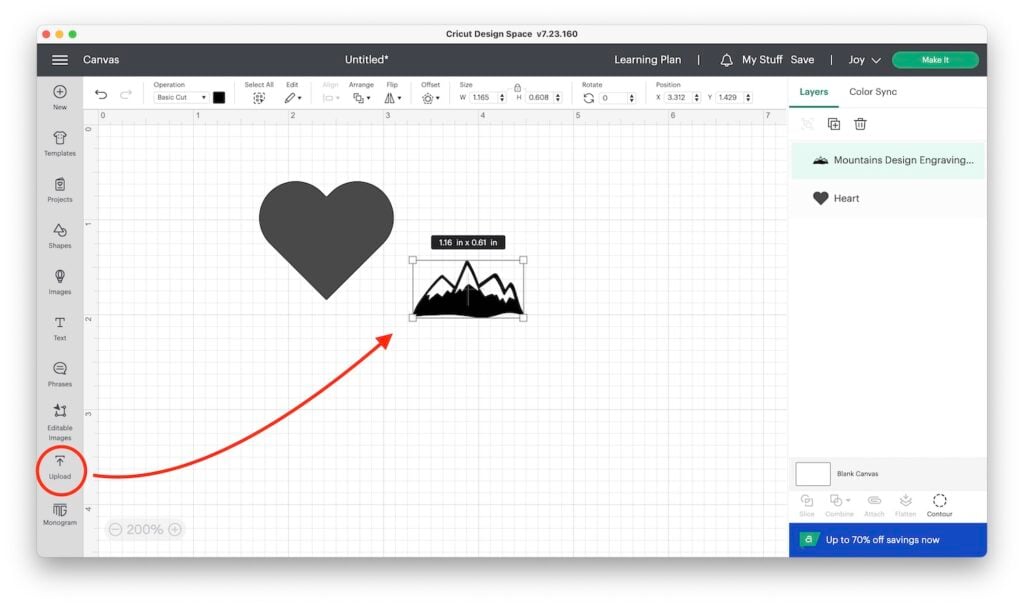Expand the Joy account menu
This screenshot has width=1024, height=606.
pos(864,60)
